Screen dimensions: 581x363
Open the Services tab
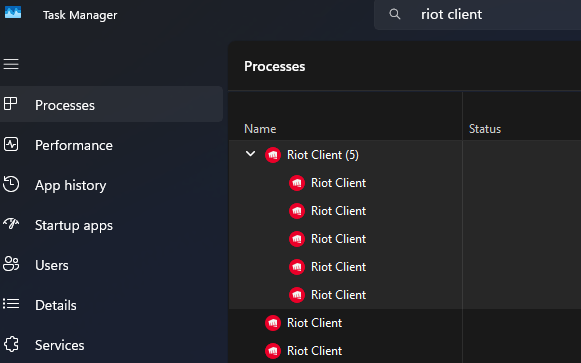click(112, 345)
